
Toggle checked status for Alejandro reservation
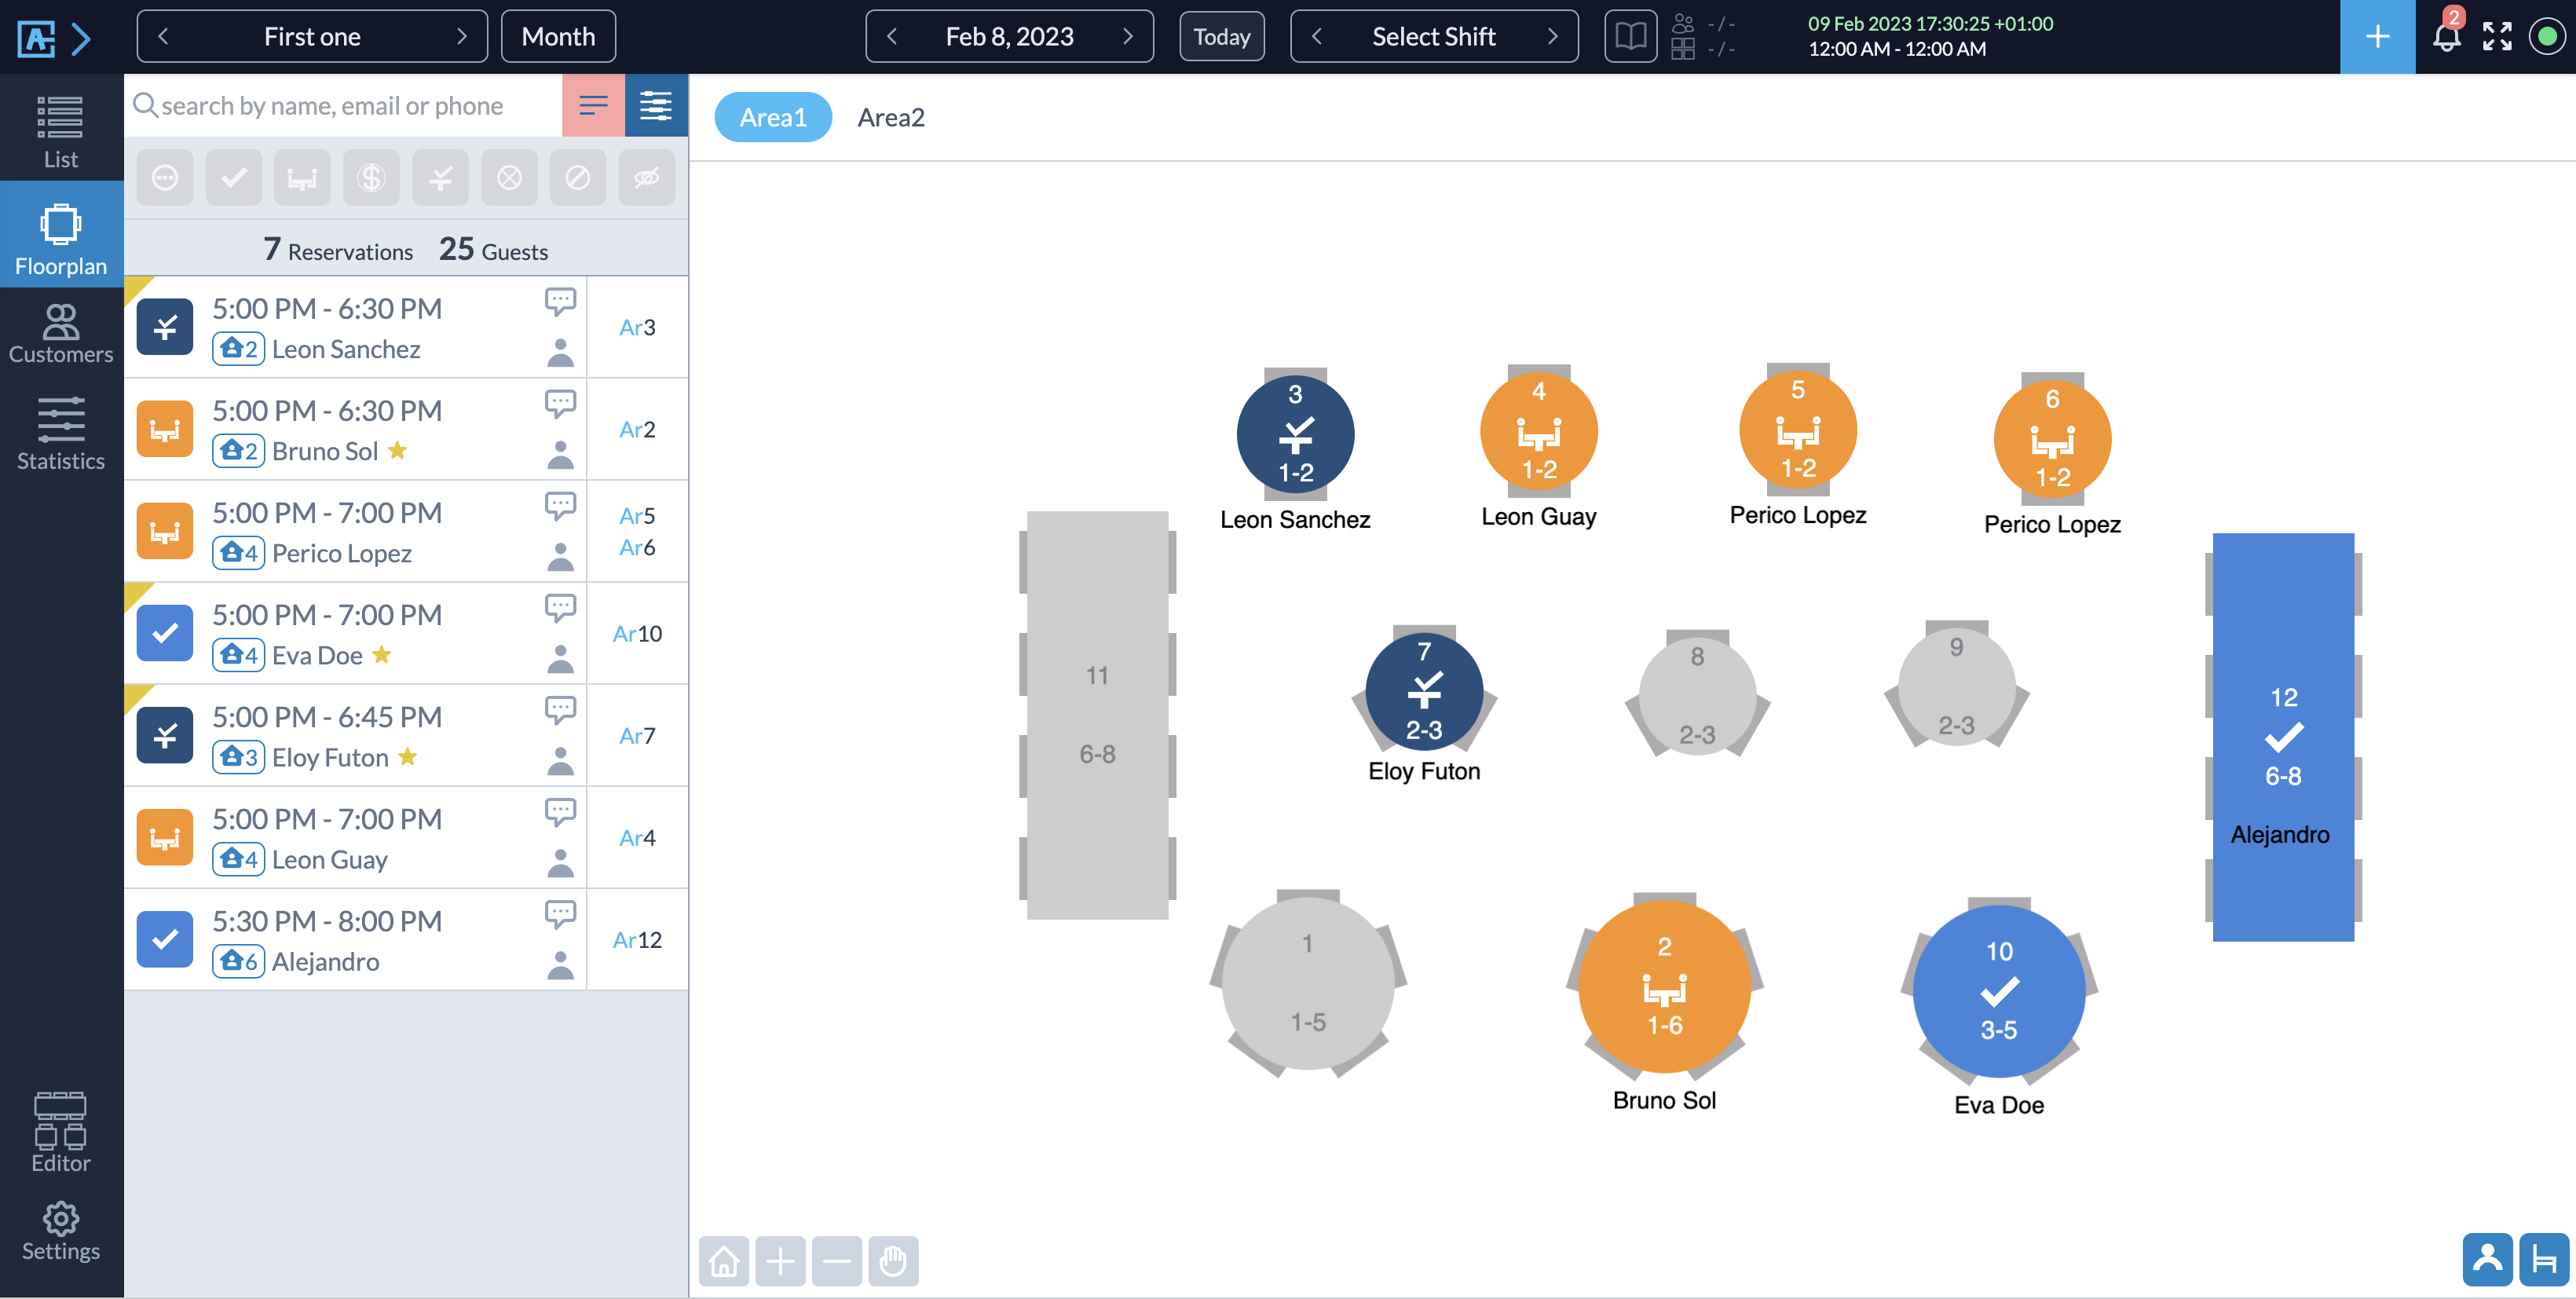[x=164, y=938]
